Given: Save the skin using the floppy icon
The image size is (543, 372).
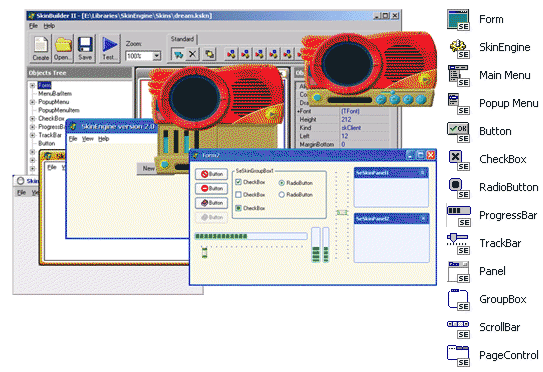Looking at the screenshot, I should 85,48.
